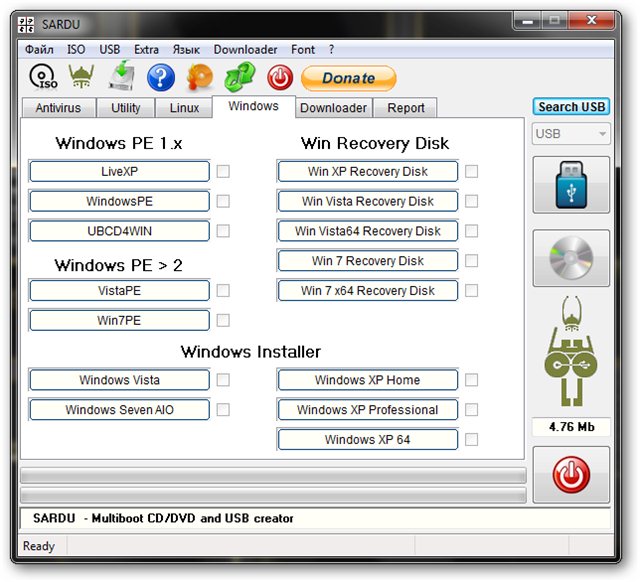The height and width of the screenshot is (582, 640).
Task: Click the Win Vista64 Recovery Disk button
Action: pyautogui.click(x=368, y=231)
